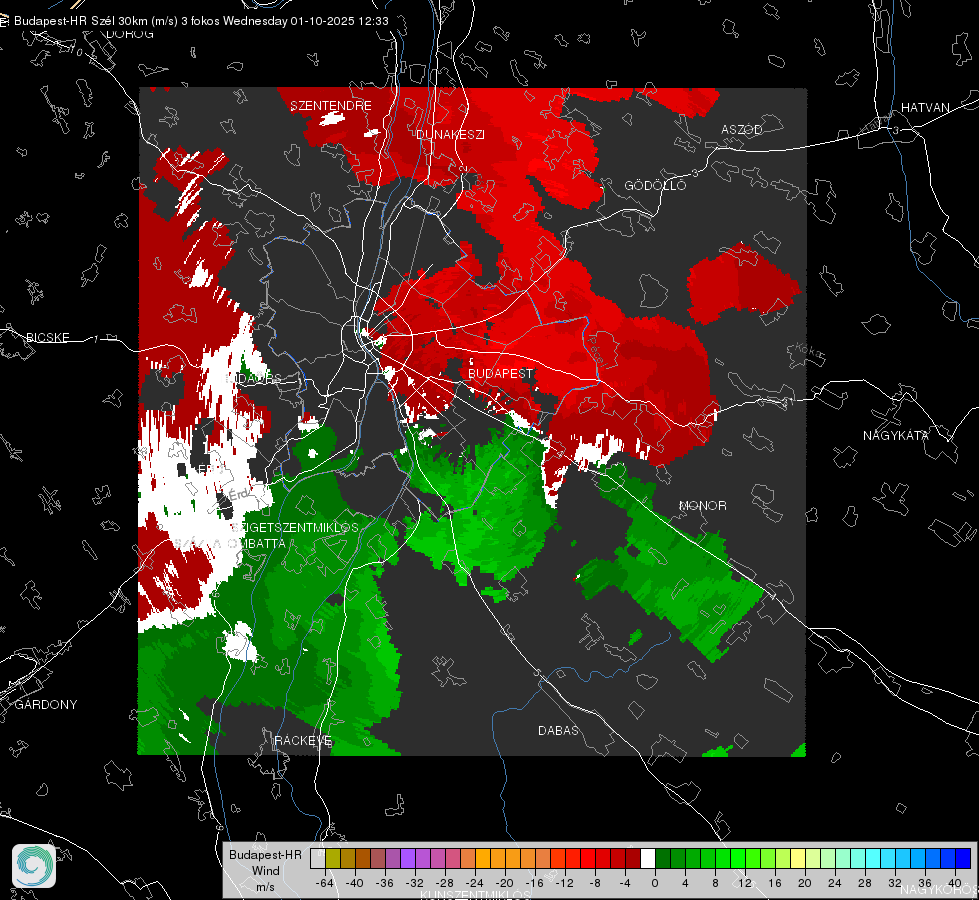The image size is (979, 900).
Task: Click the Budapest-HR Wind m/s legend label
Action: coord(265,870)
